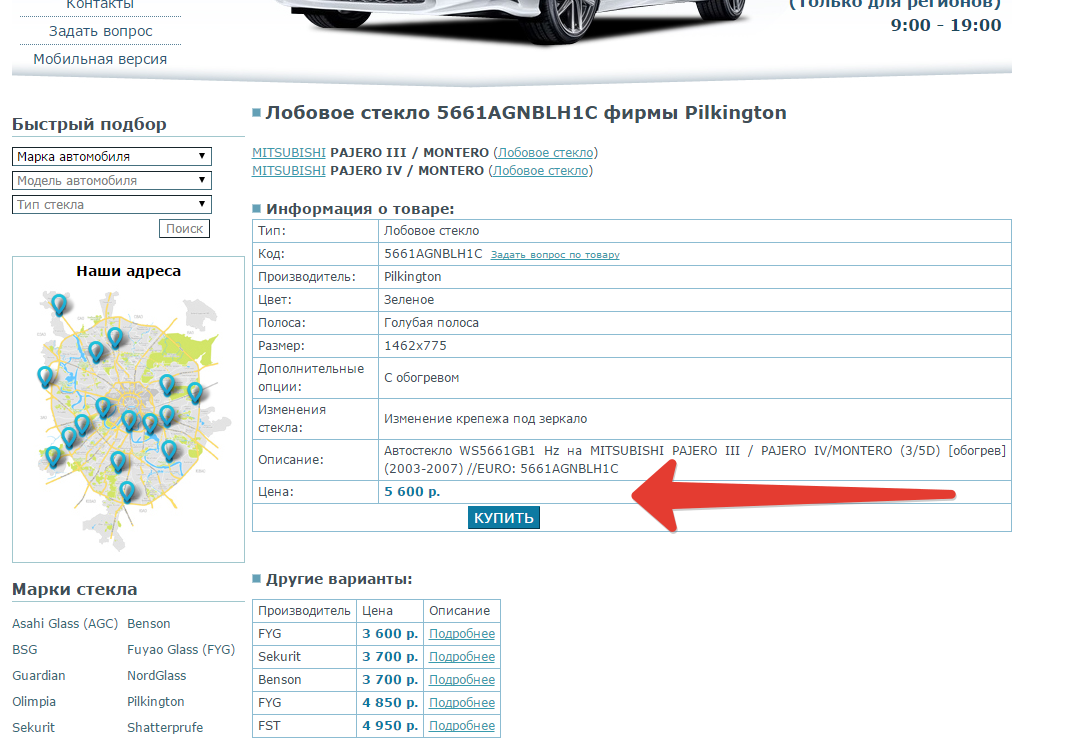The height and width of the screenshot is (746, 1087).
Task: Click the КУПИТЬ button
Action: (x=503, y=518)
